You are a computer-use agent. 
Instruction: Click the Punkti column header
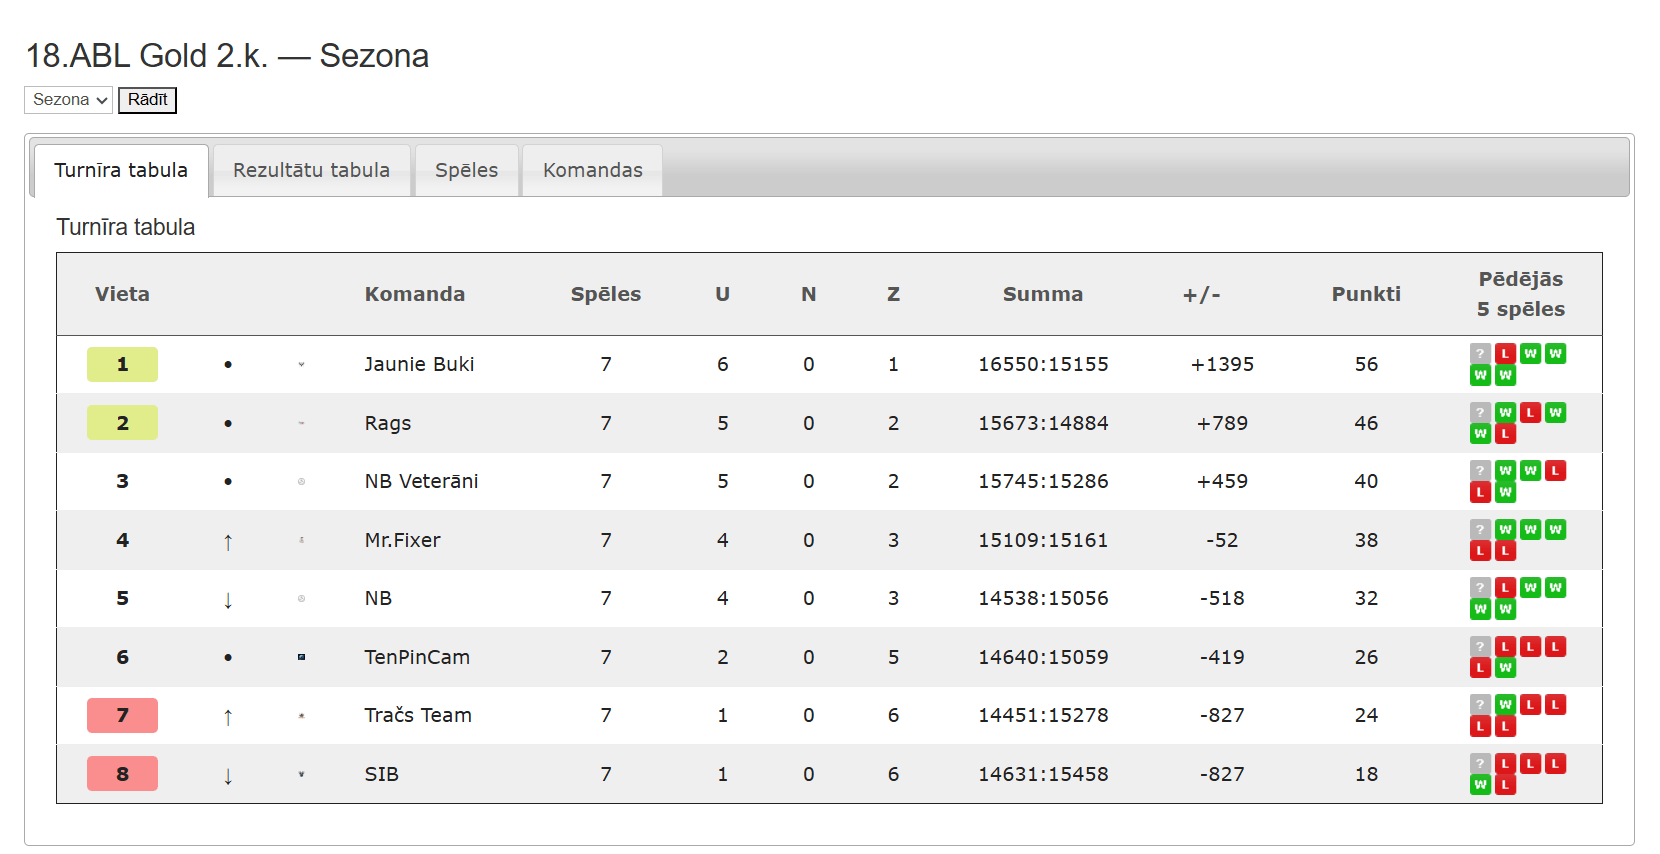(1366, 294)
